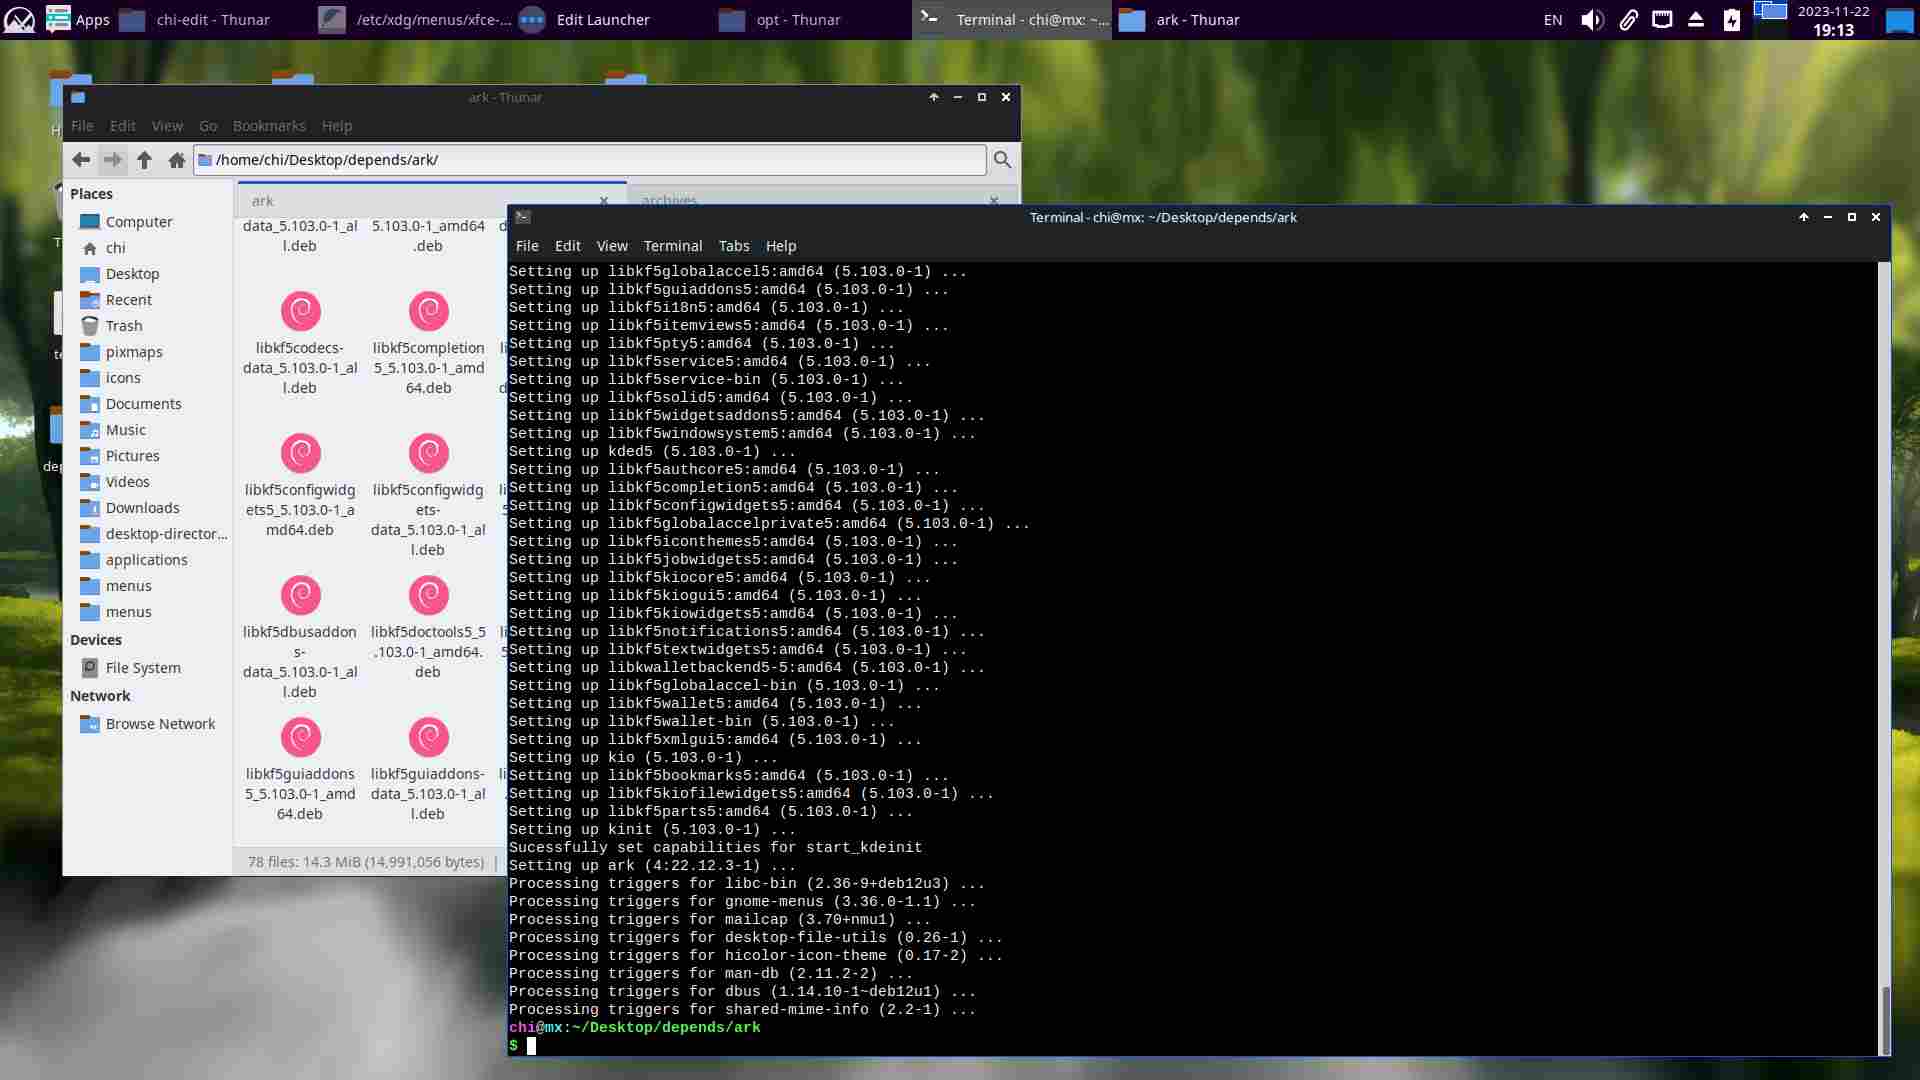Click the home folder toolbar icon
Image resolution: width=1920 pixels, height=1080 pixels.
[177, 160]
